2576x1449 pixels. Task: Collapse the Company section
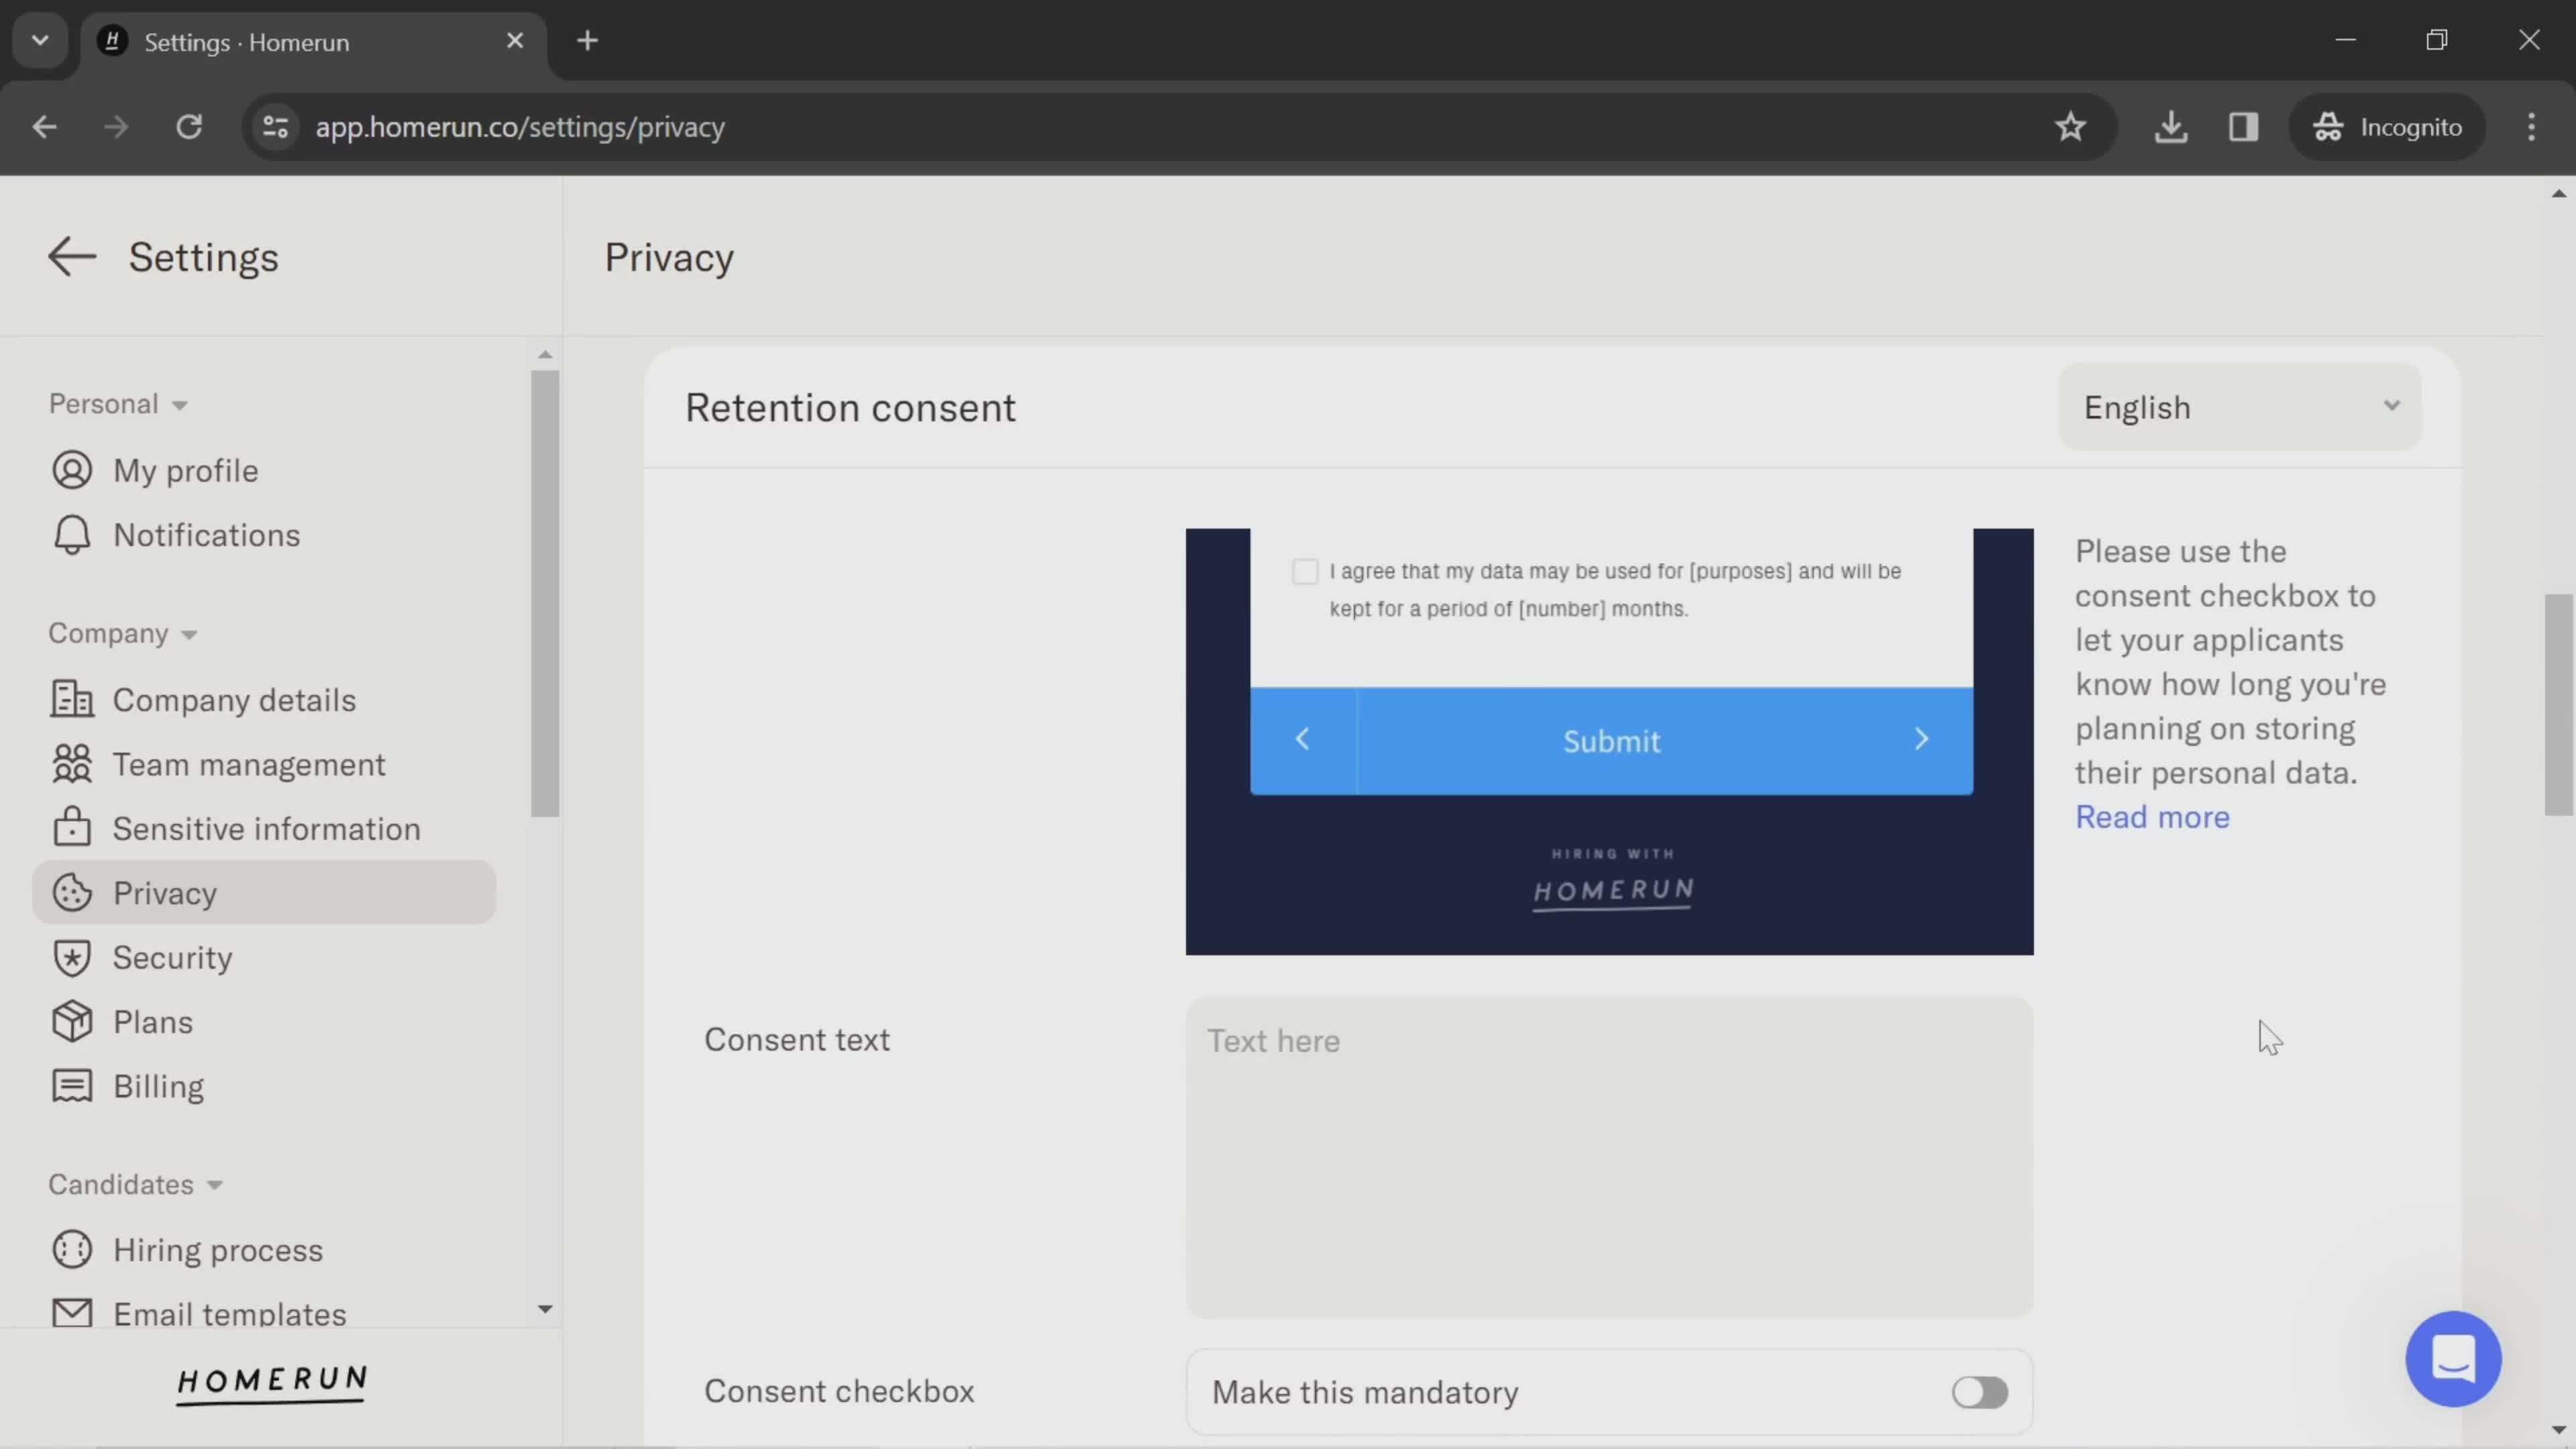123,633
